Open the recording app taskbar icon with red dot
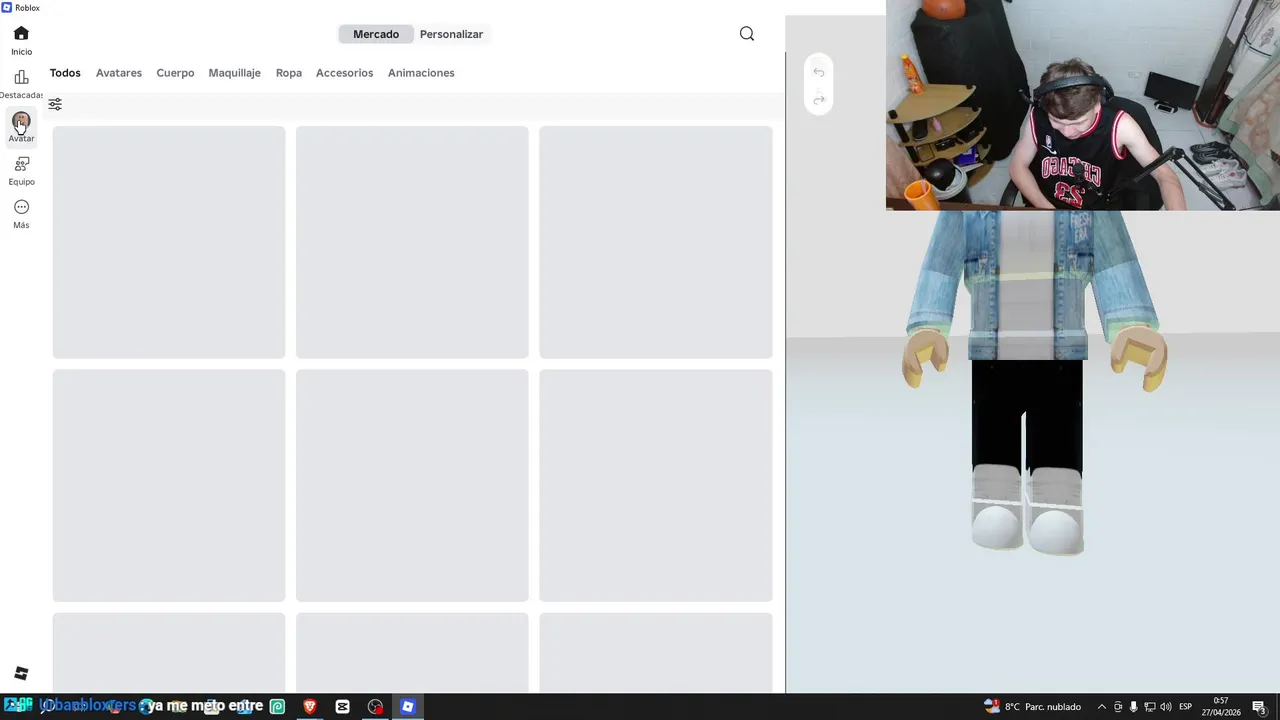 coord(375,706)
